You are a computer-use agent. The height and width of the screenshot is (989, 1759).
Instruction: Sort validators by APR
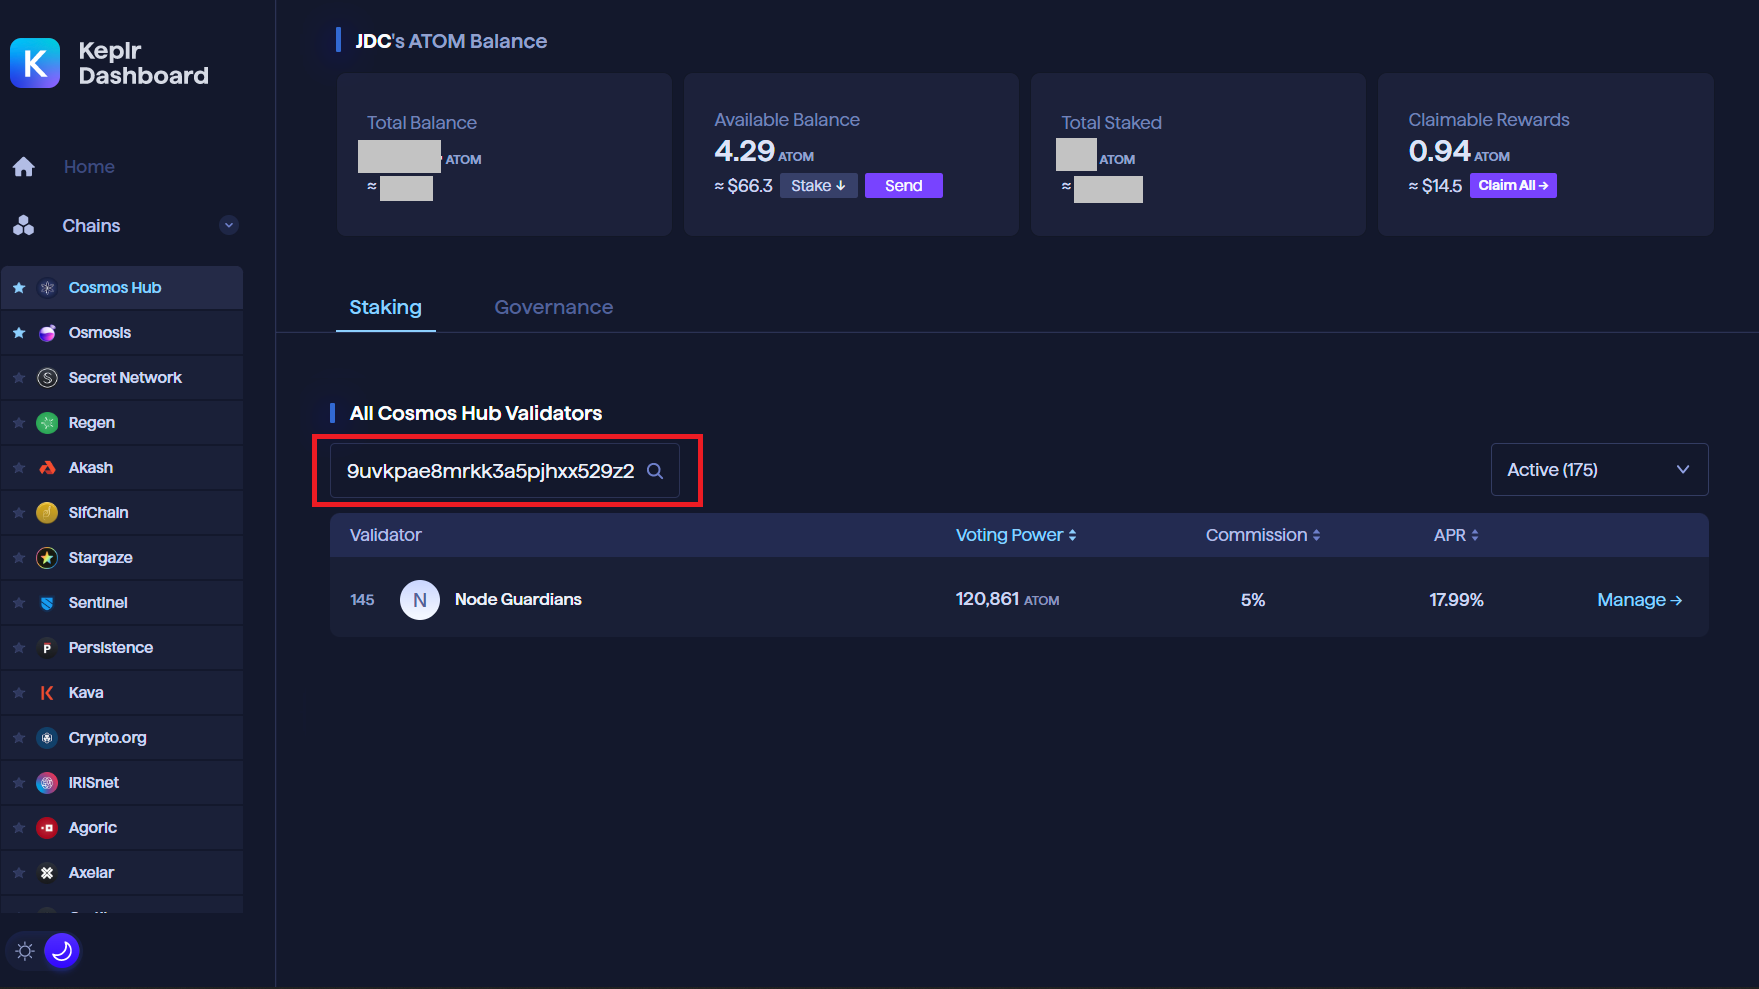tap(1456, 535)
